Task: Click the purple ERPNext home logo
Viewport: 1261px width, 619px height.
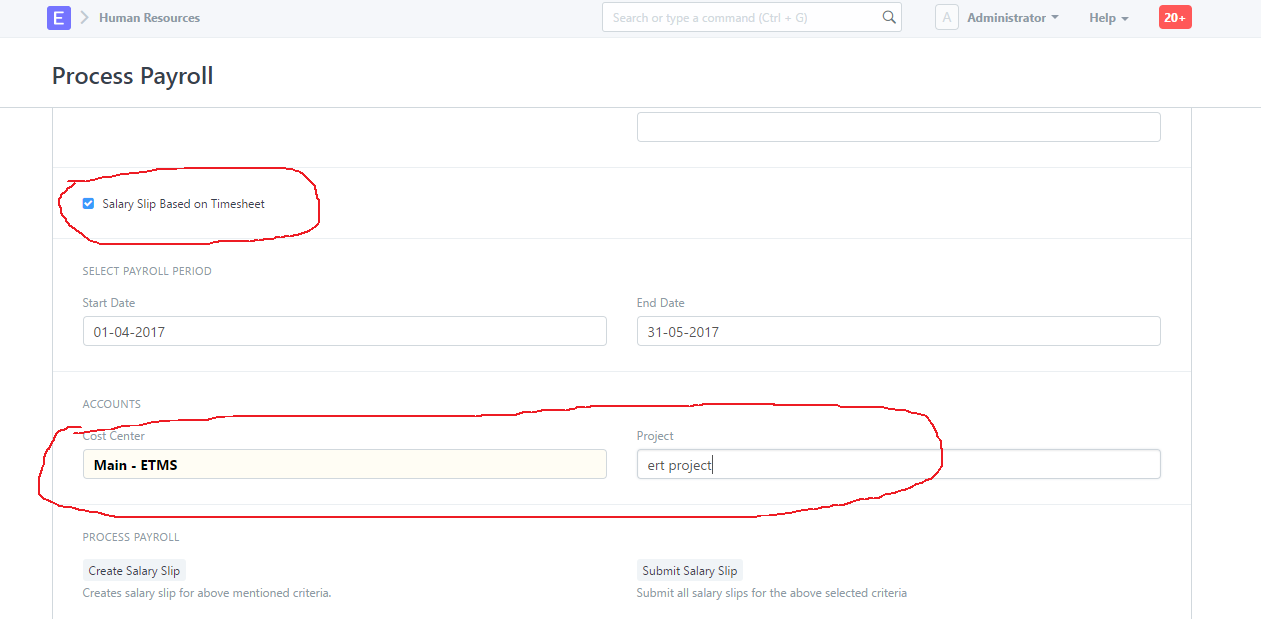Action: point(59,18)
